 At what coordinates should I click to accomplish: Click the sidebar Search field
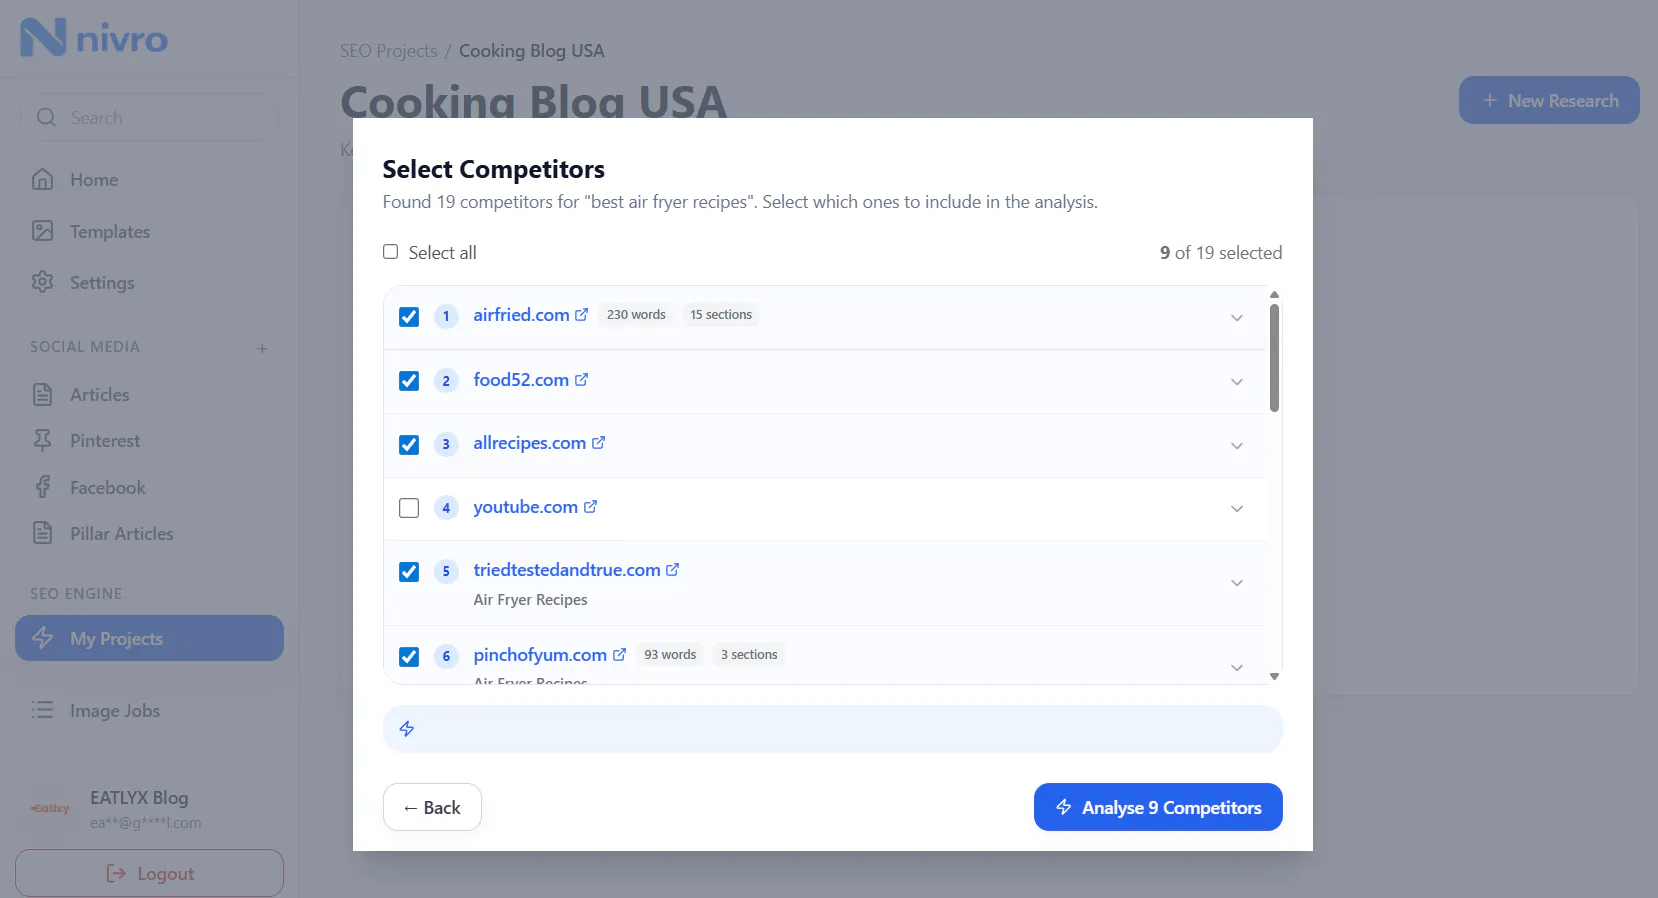pyautogui.click(x=149, y=118)
